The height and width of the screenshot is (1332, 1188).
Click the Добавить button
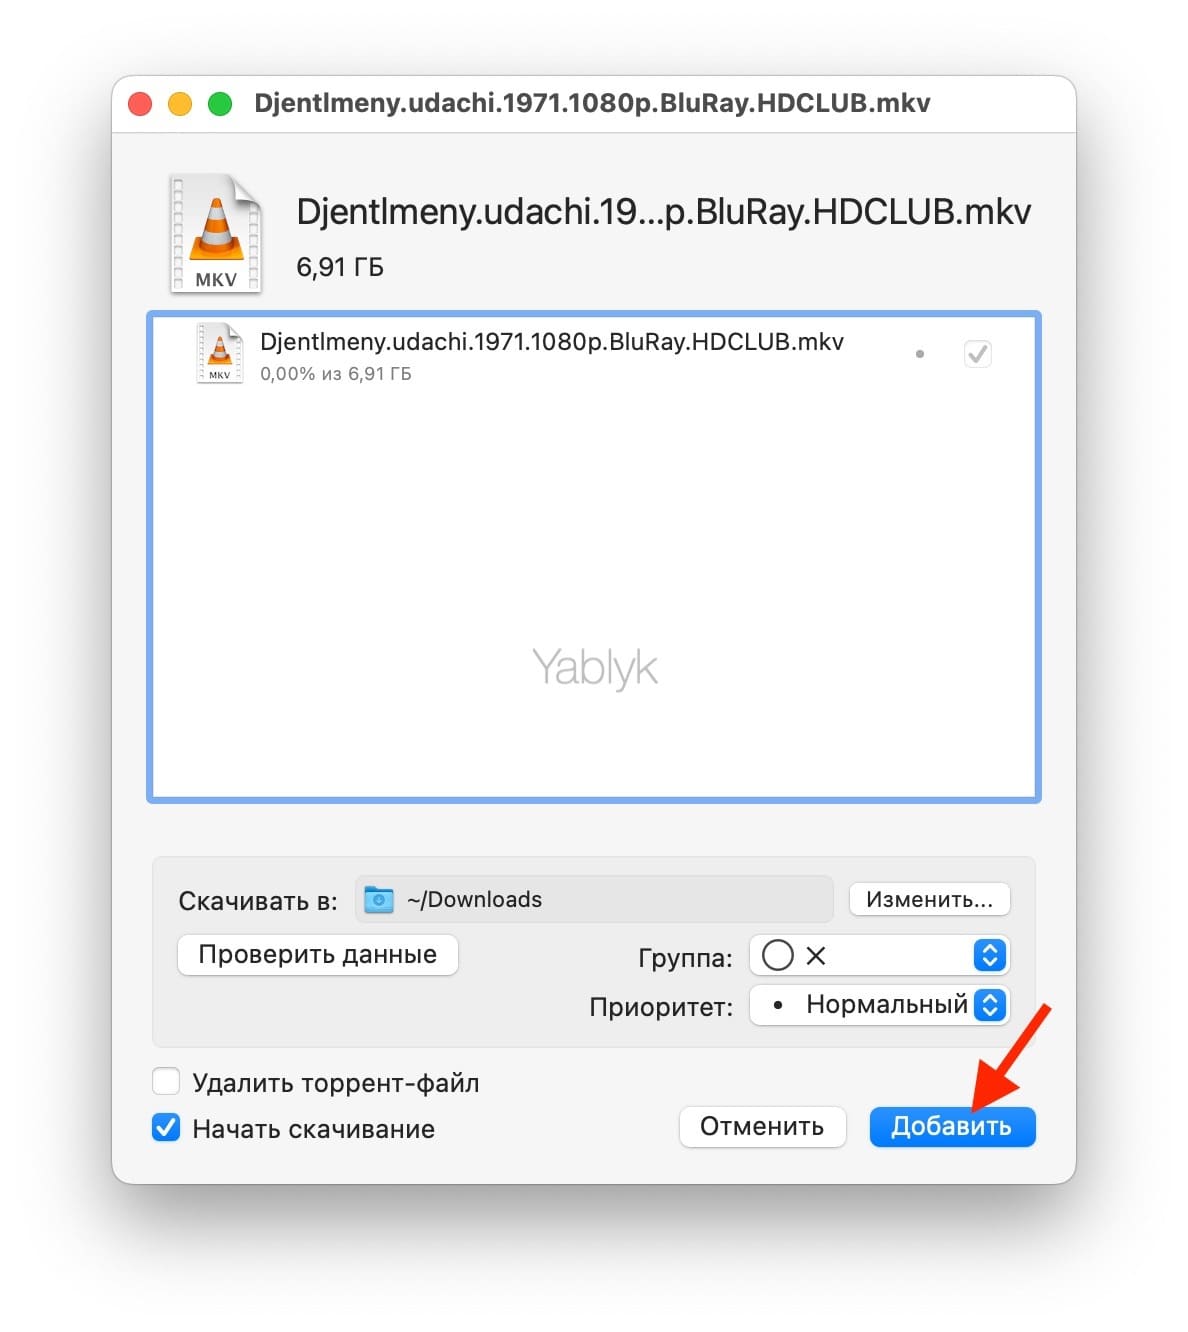click(952, 1126)
